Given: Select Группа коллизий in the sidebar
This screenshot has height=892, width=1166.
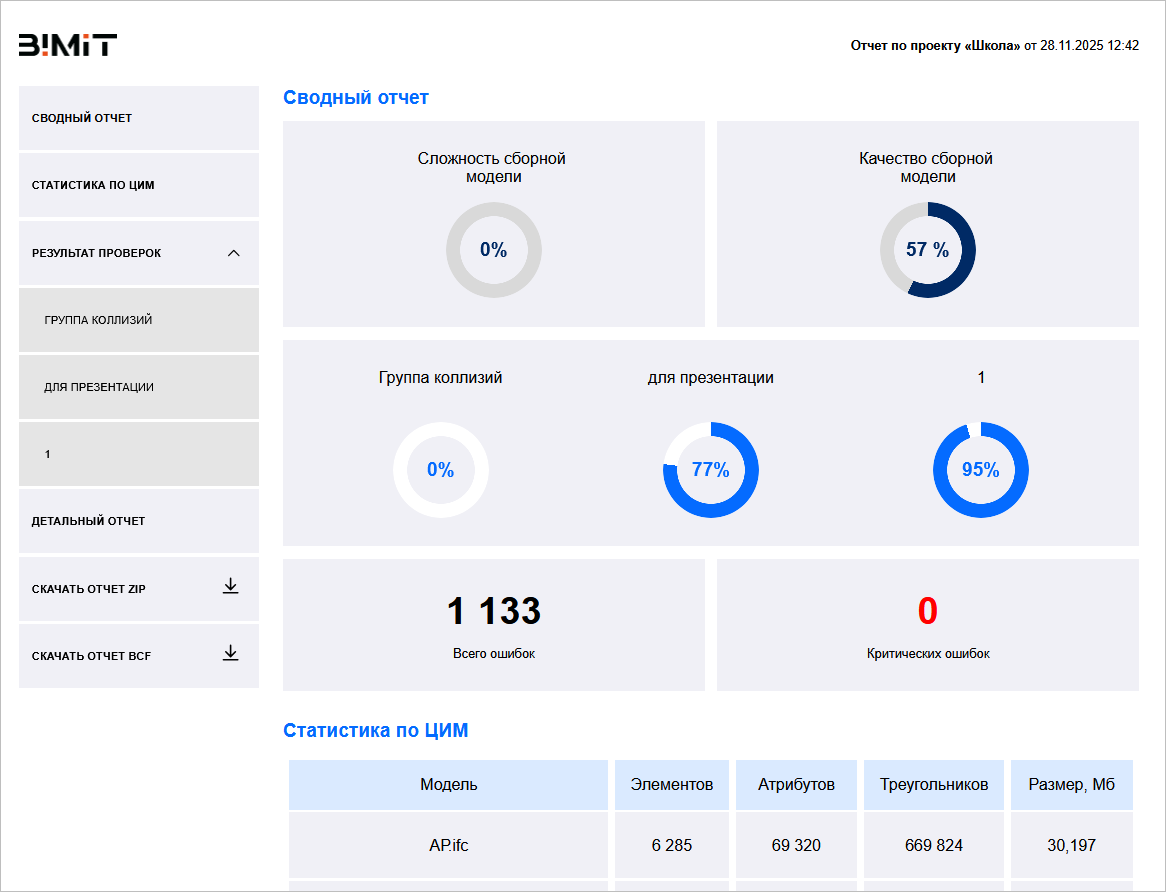Looking at the screenshot, I should (x=98, y=320).
